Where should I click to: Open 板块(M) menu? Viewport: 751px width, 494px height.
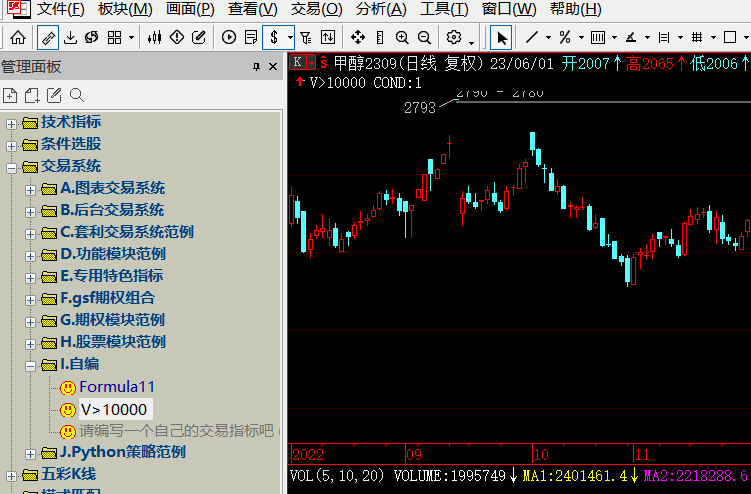(x=125, y=9)
